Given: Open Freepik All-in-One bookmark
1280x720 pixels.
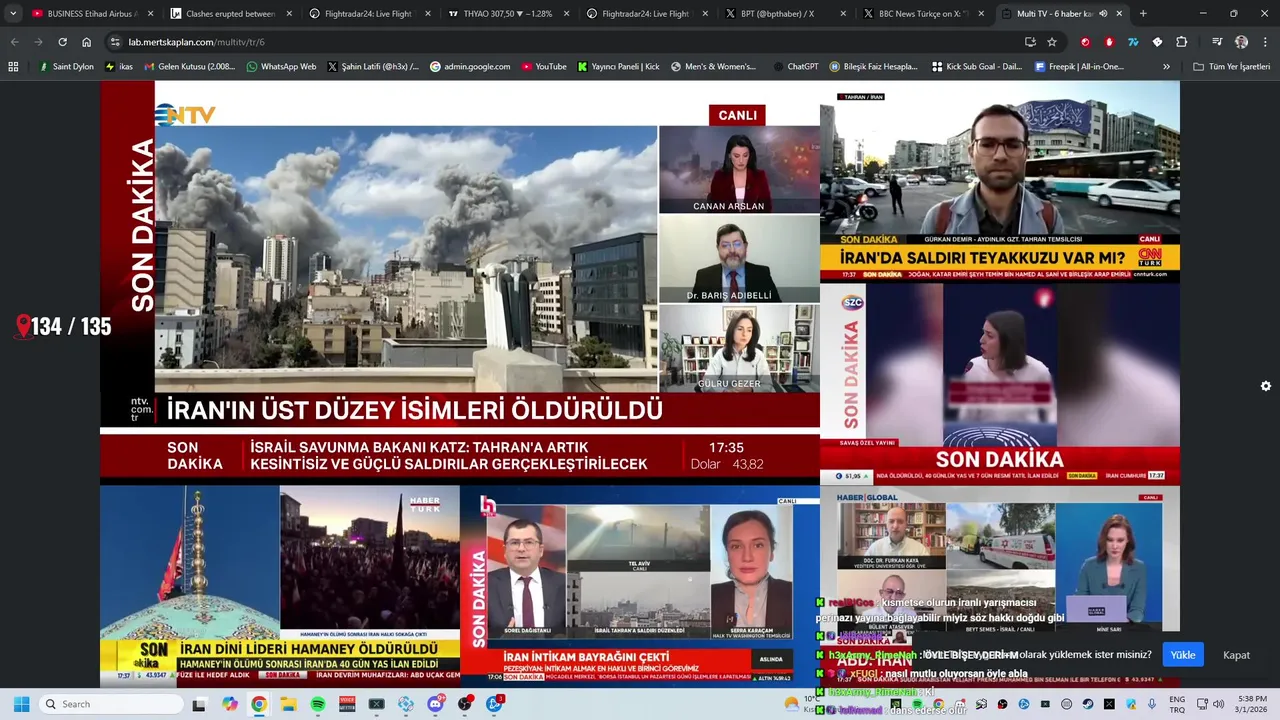Looking at the screenshot, I should (x=1079, y=66).
